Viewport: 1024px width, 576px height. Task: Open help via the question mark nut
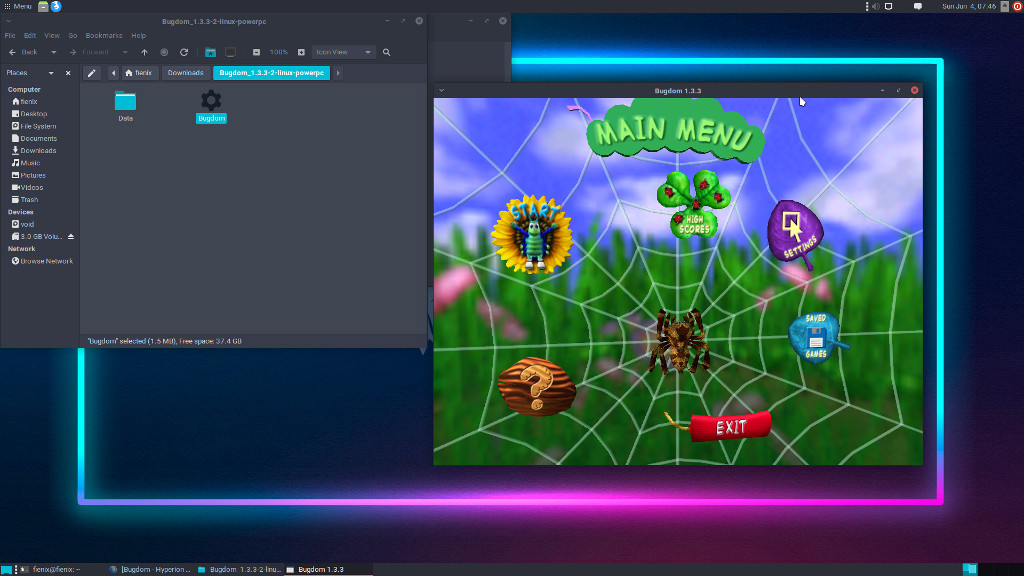537,387
